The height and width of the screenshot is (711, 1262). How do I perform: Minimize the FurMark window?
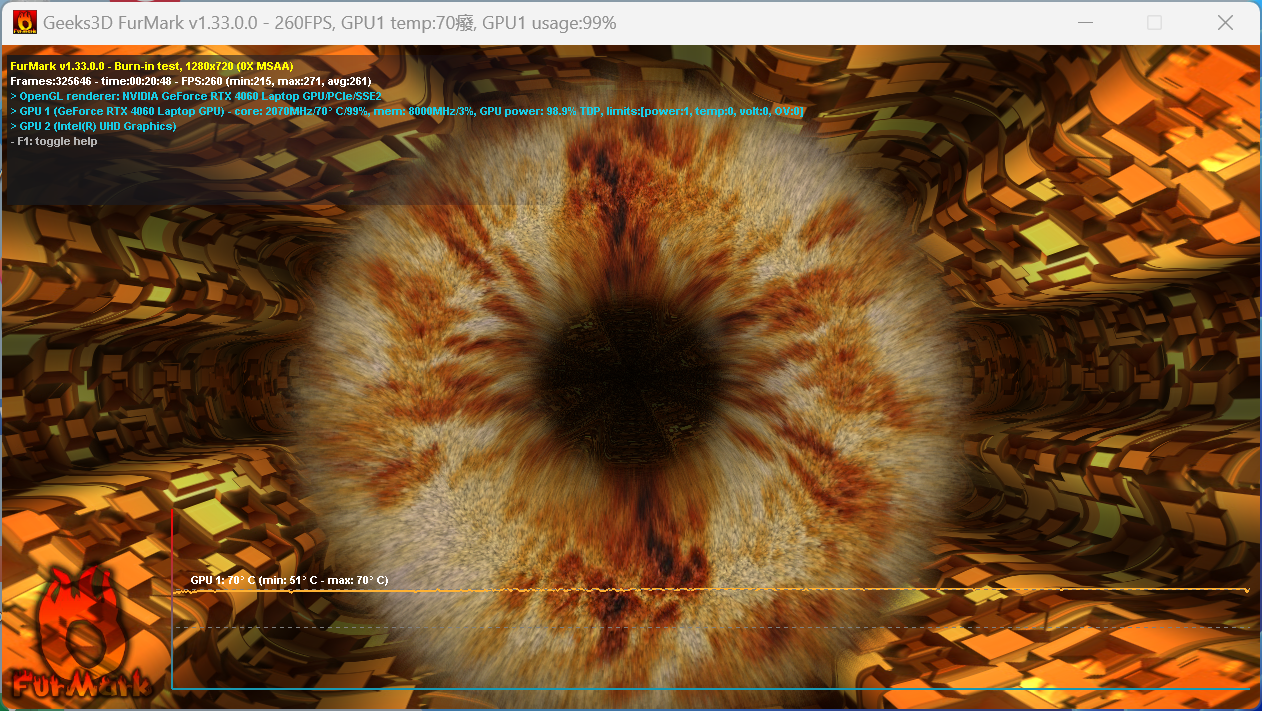(1084, 22)
